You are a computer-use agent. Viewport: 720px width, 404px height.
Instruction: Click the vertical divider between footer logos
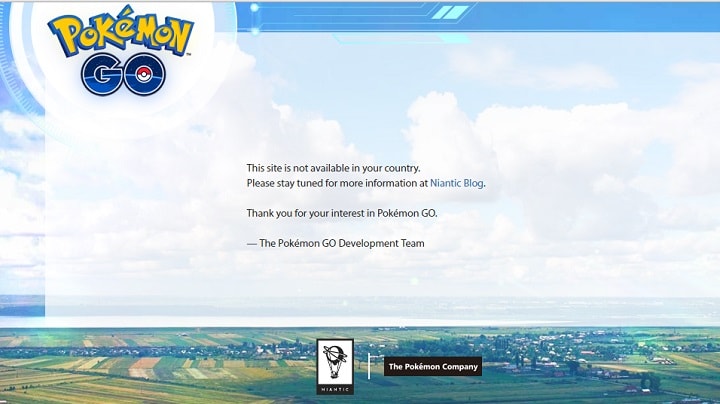point(369,366)
